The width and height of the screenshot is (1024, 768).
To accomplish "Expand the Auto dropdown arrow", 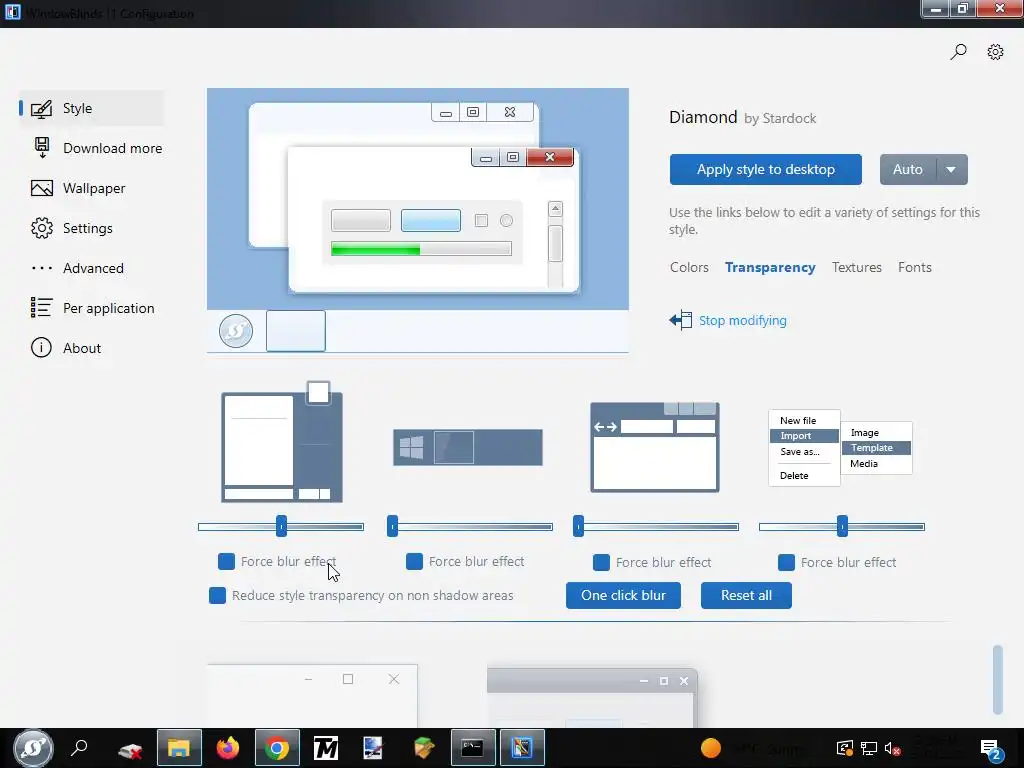I will [952, 170].
